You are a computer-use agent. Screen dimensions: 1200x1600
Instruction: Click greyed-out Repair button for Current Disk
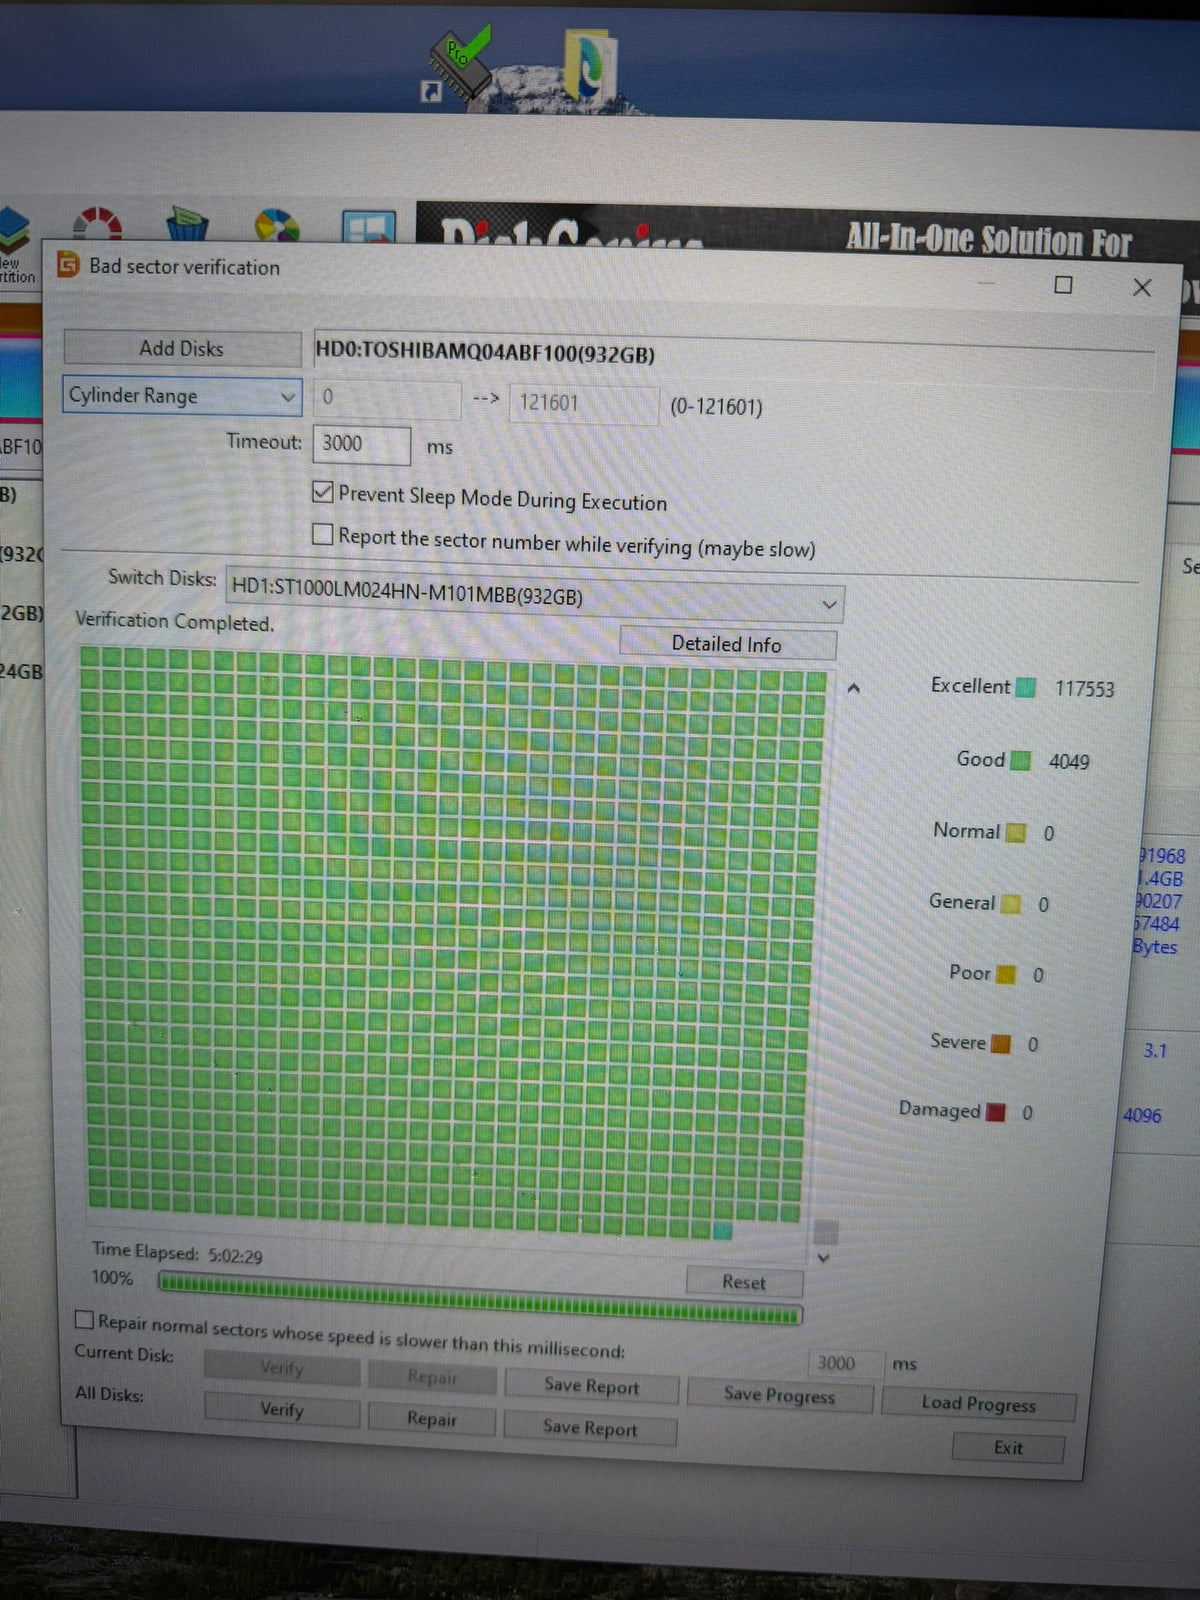(x=432, y=1377)
